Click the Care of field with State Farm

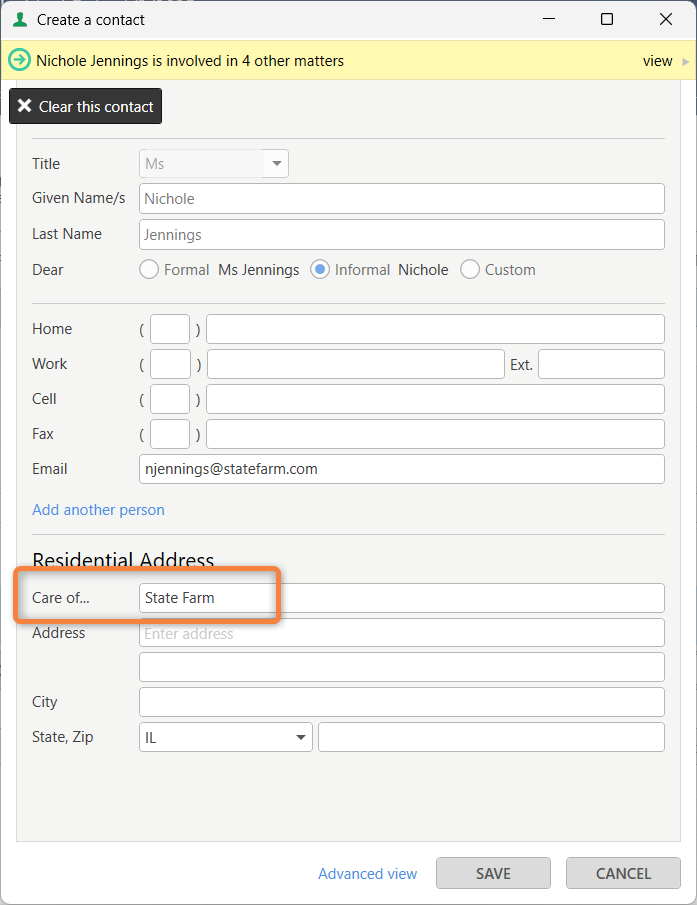coord(401,598)
